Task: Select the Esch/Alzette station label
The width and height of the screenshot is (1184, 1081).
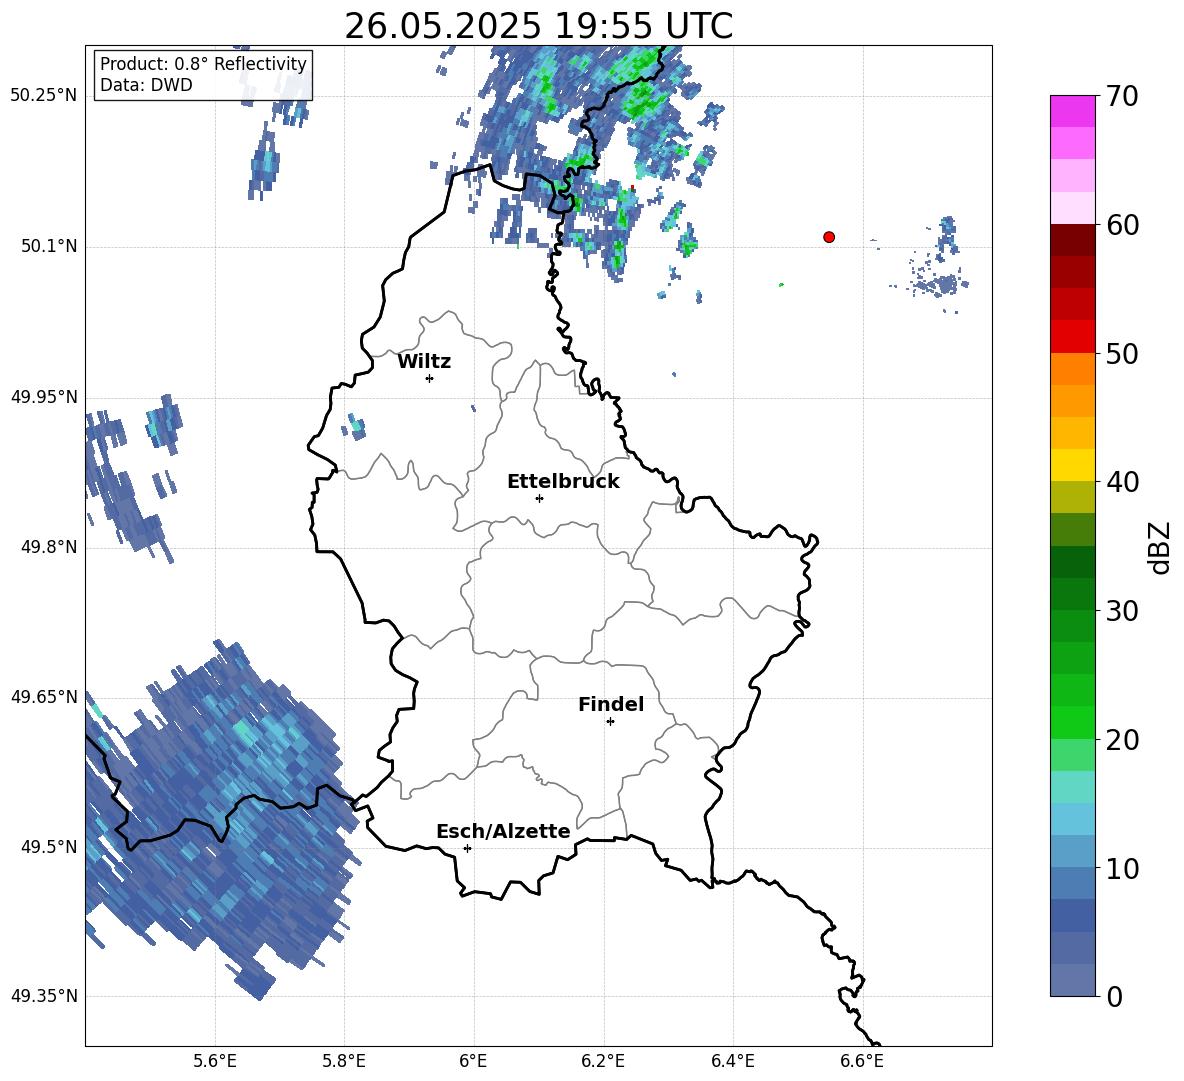Action: pyautogui.click(x=503, y=831)
